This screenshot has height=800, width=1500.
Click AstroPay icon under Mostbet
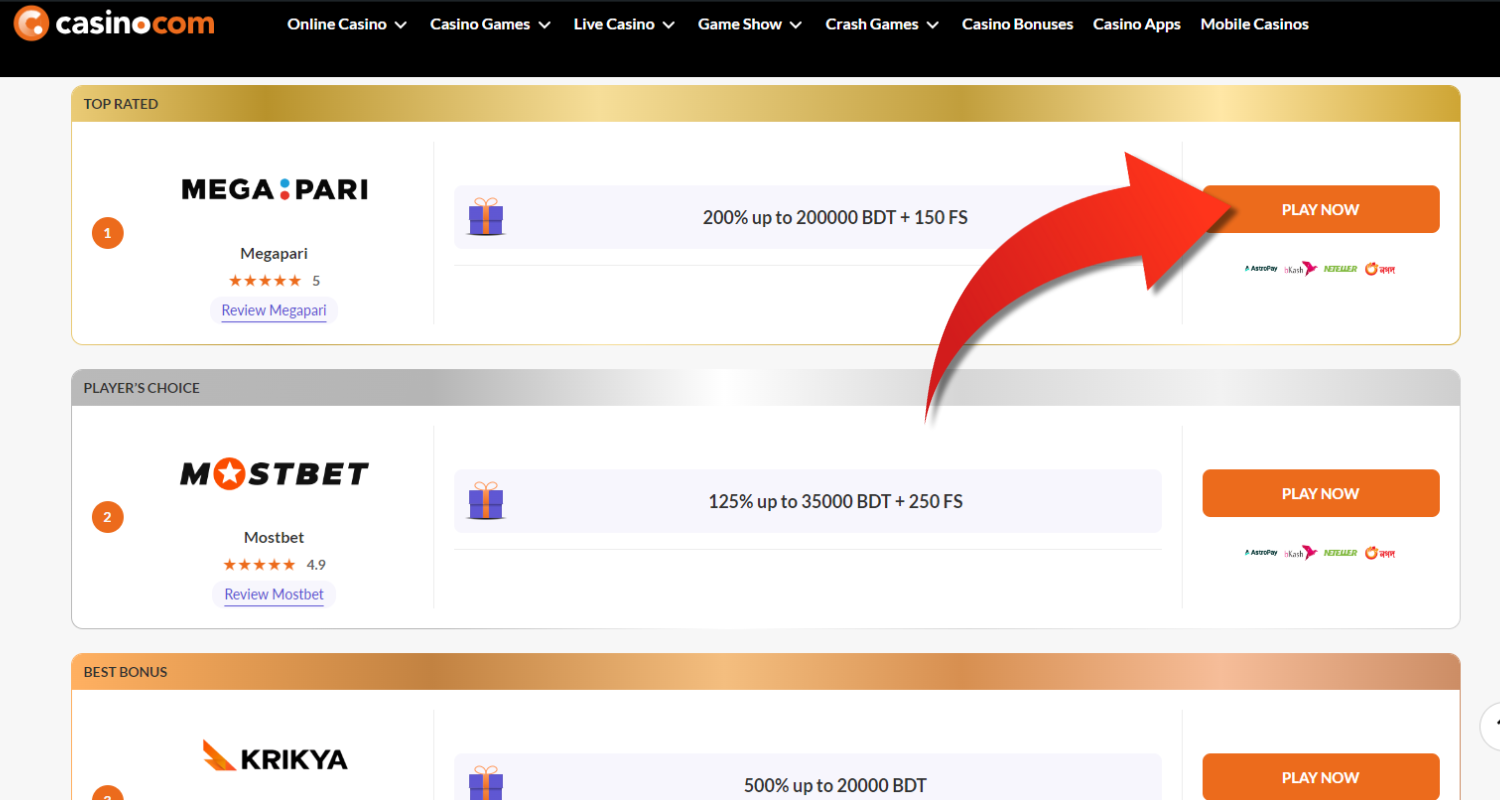(1261, 553)
